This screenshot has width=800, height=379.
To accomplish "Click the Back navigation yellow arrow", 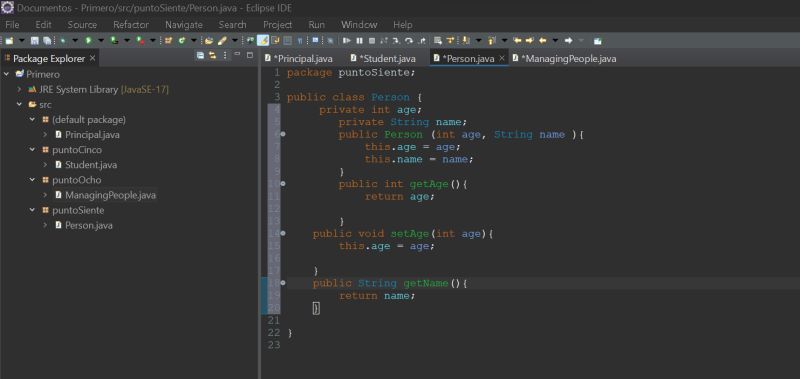I will click(x=542, y=40).
